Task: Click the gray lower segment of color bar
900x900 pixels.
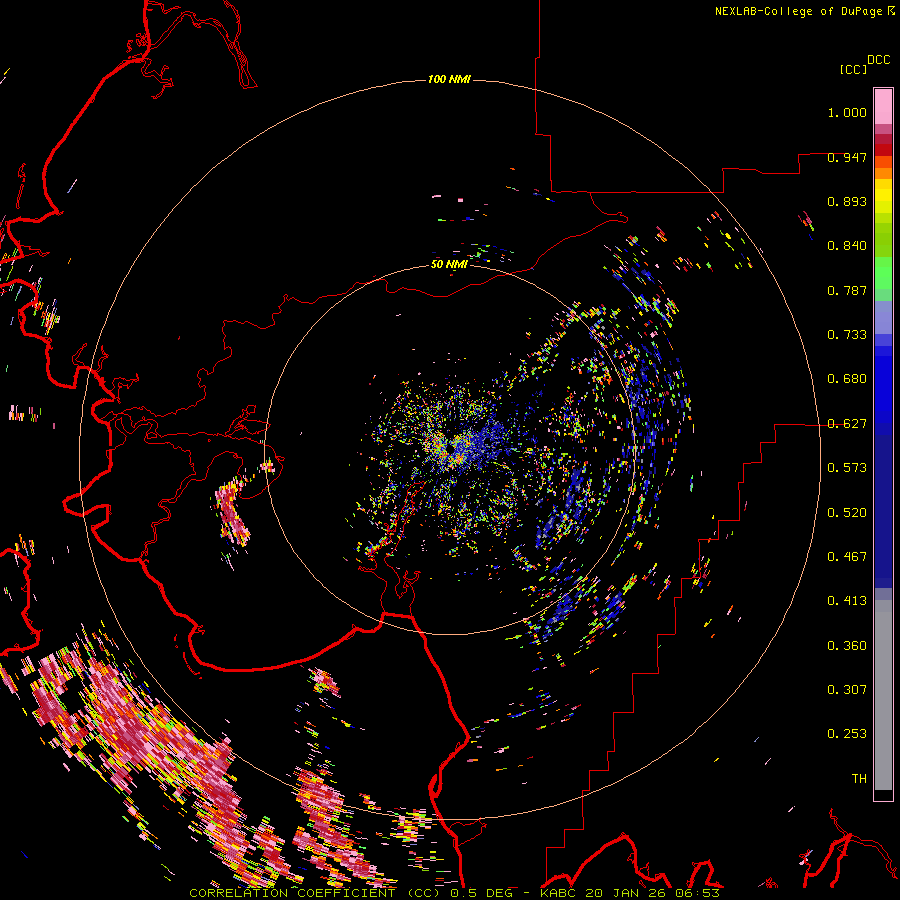Action: click(x=883, y=695)
